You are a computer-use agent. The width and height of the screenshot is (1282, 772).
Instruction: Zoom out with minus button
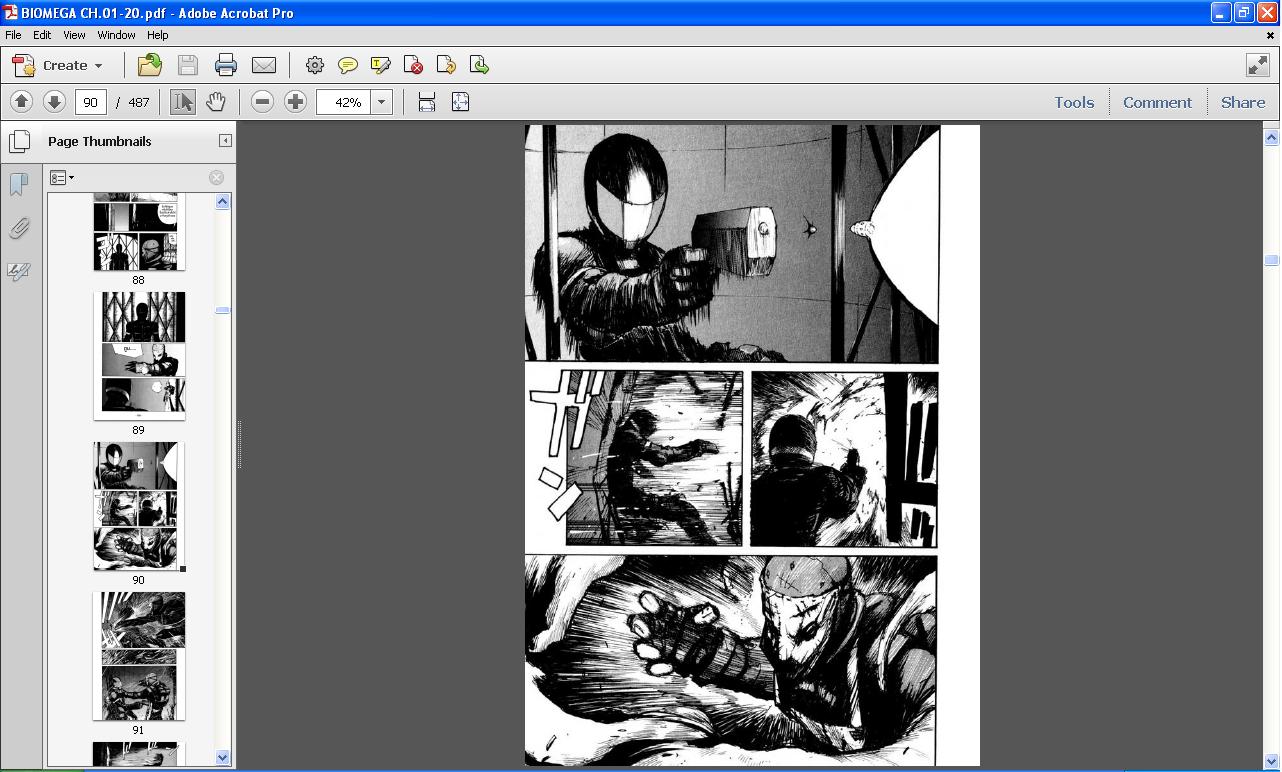262,102
